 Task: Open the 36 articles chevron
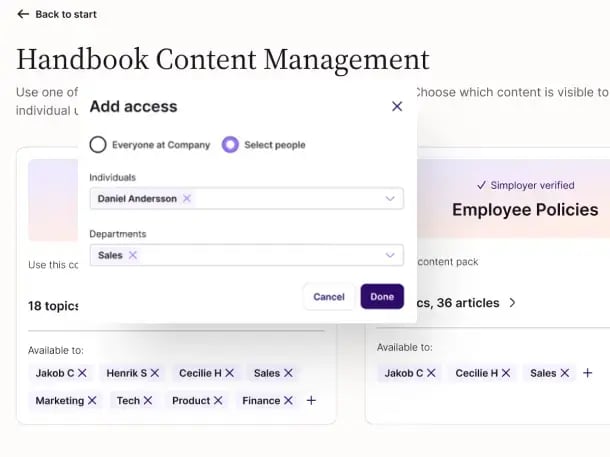coord(512,303)
